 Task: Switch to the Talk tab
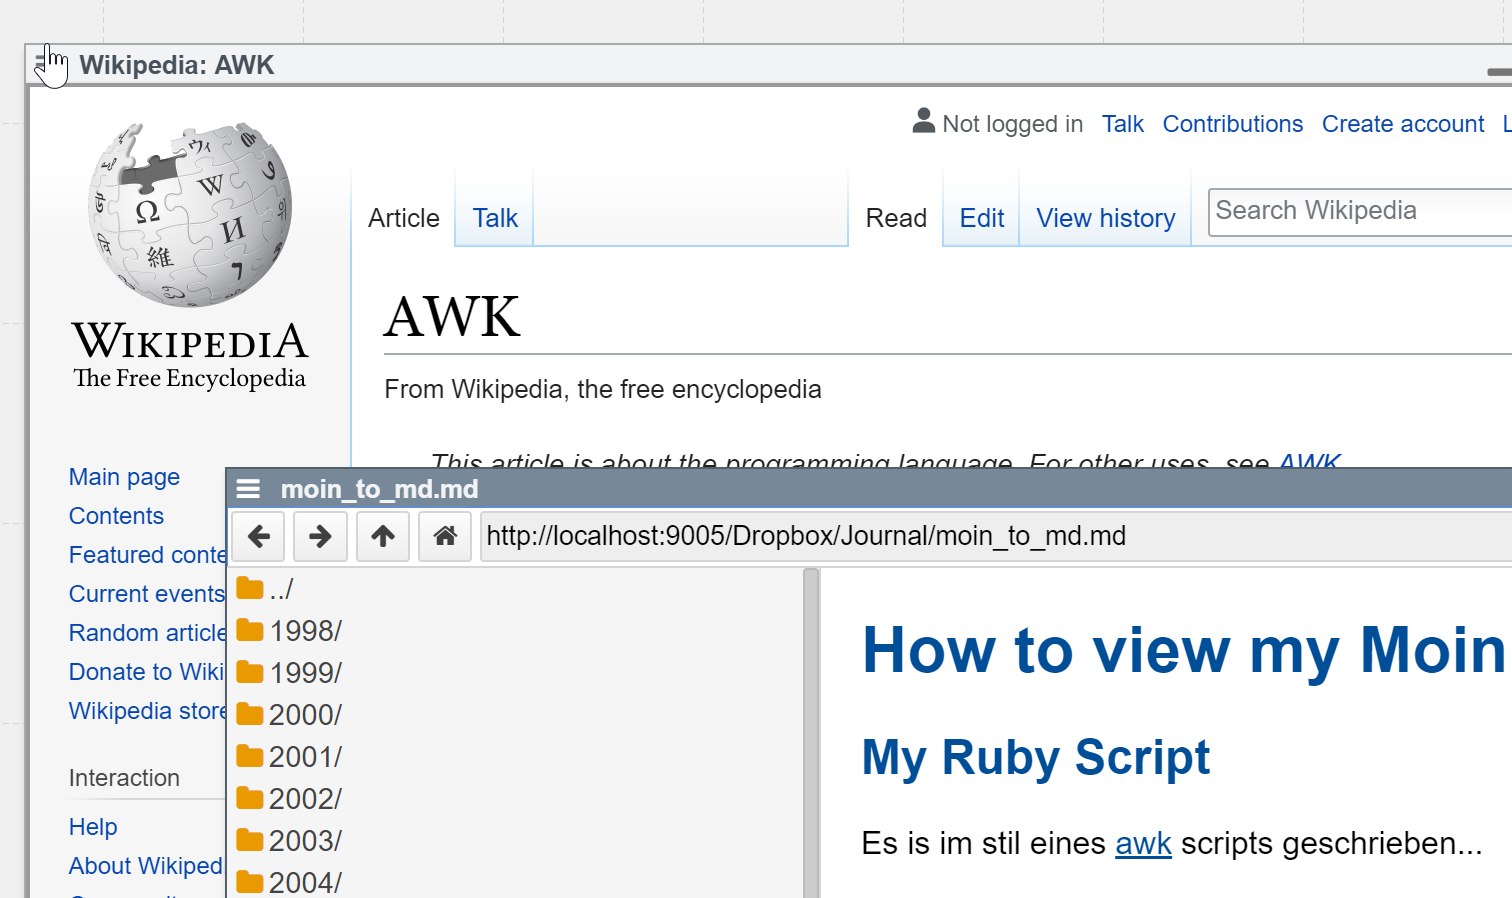pyautogui.click(x=495, y=218)
